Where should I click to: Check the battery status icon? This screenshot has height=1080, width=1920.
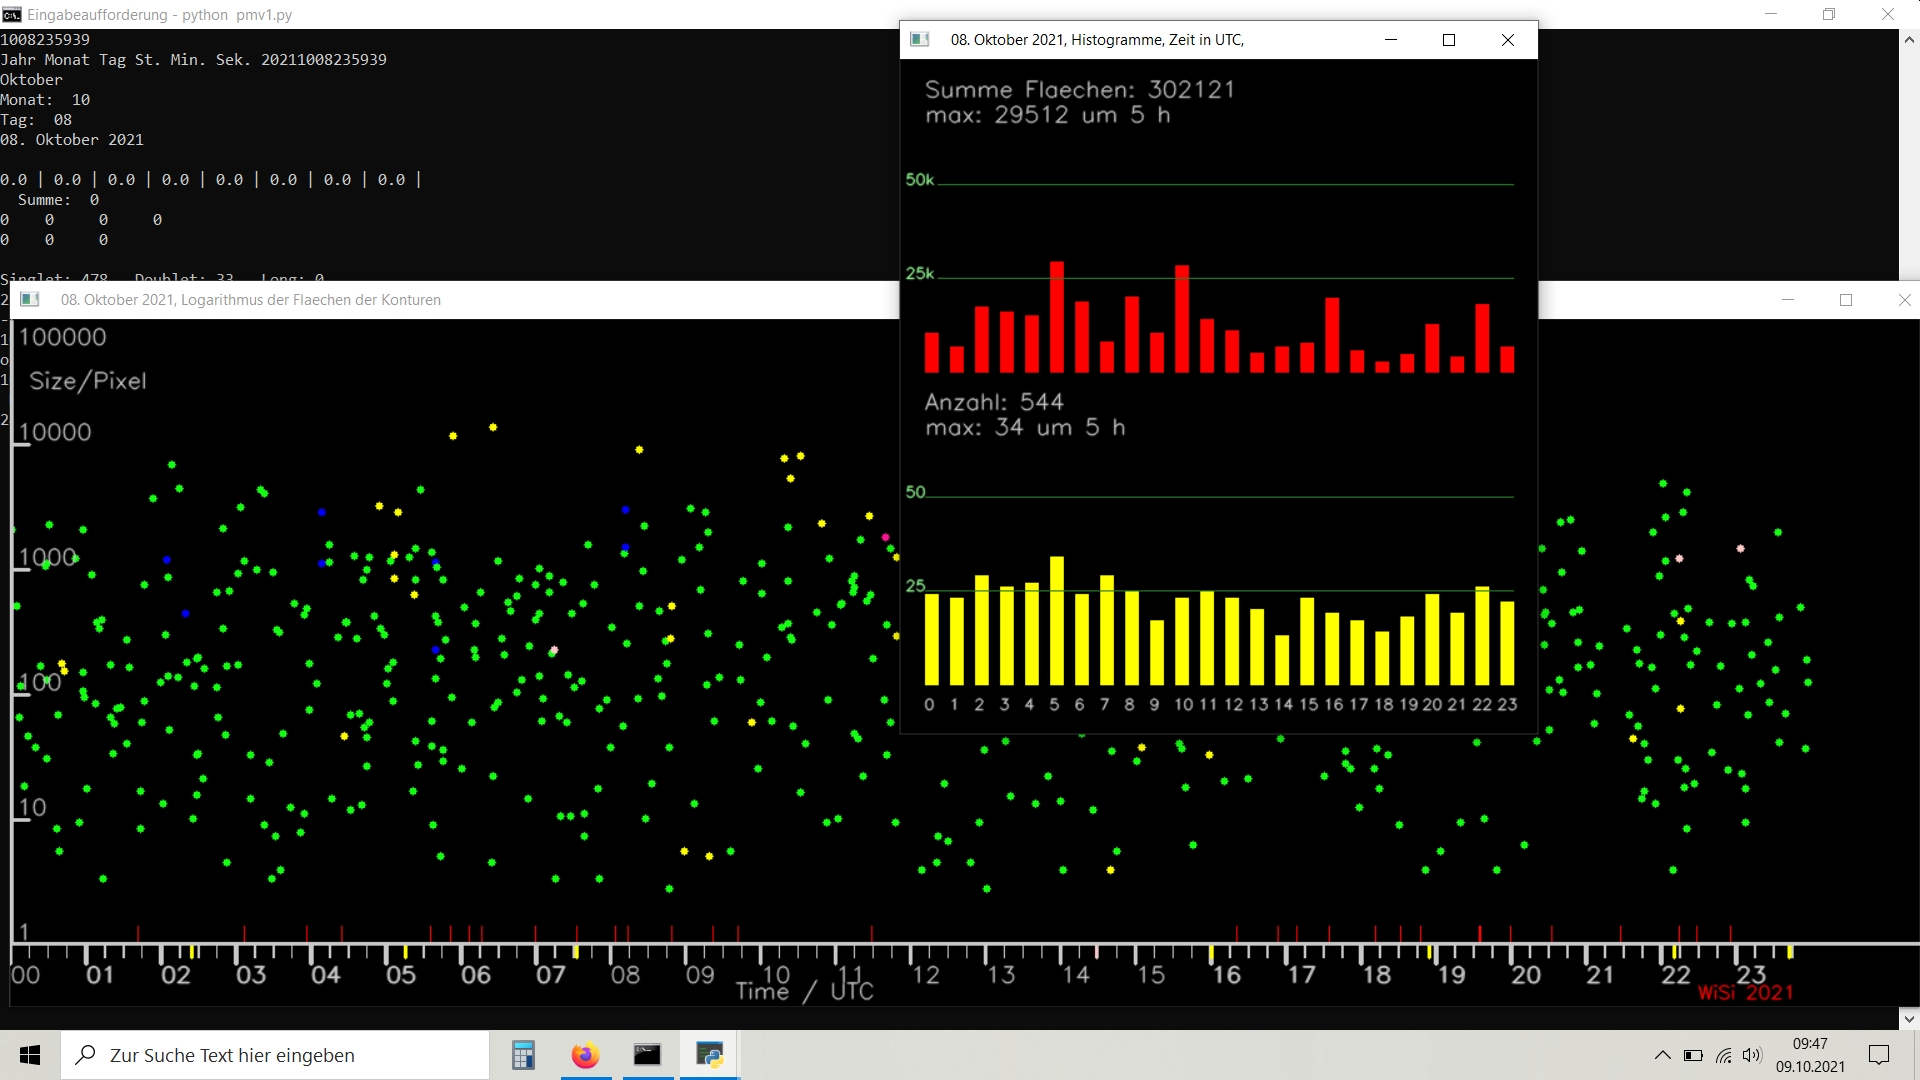point(1693,1055)
